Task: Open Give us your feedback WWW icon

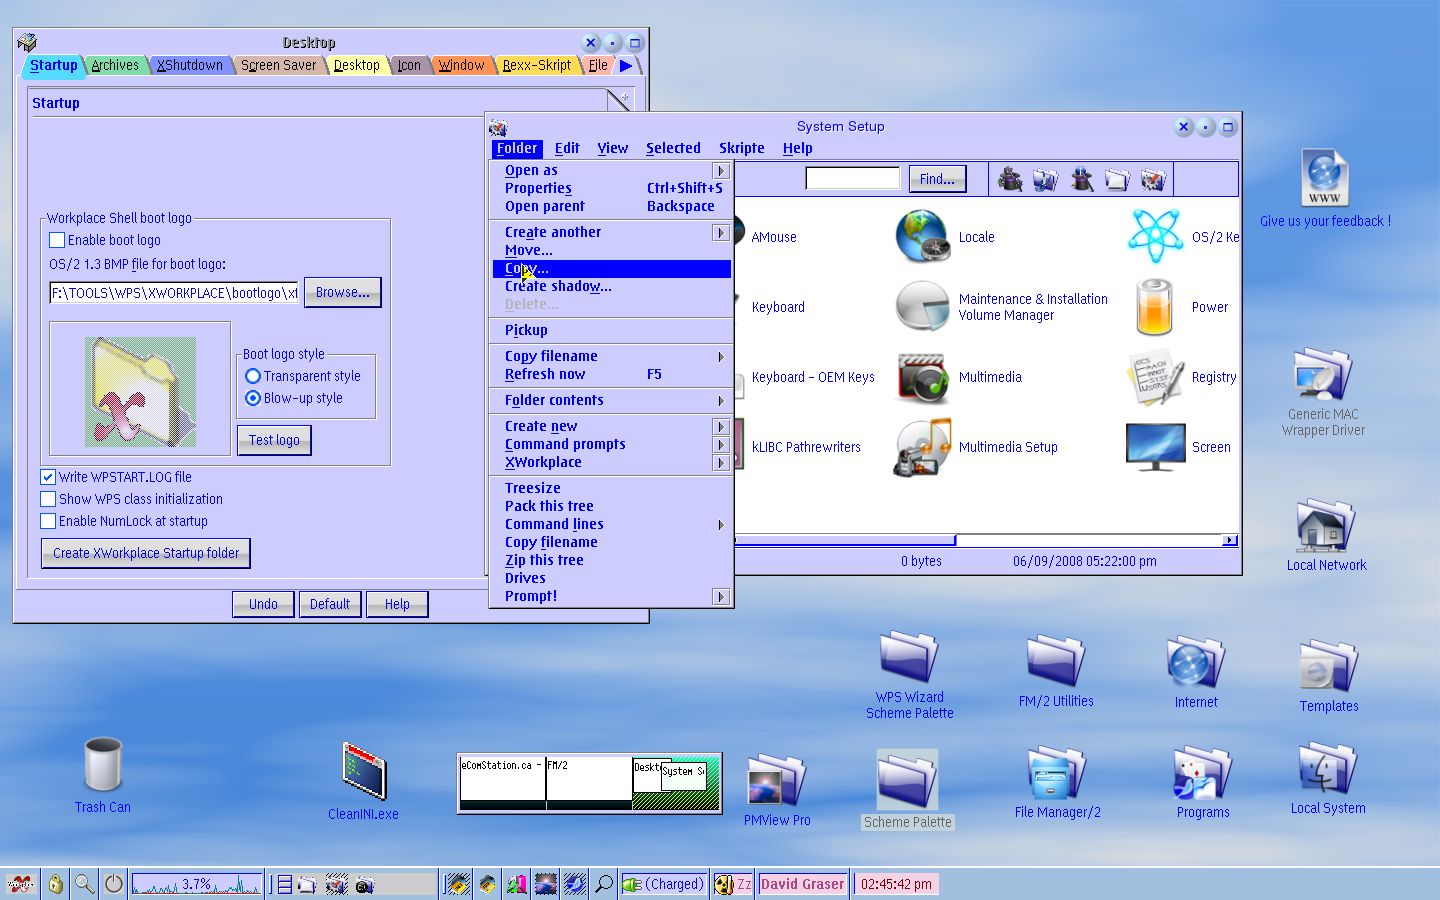Action: click(1325, 179)
